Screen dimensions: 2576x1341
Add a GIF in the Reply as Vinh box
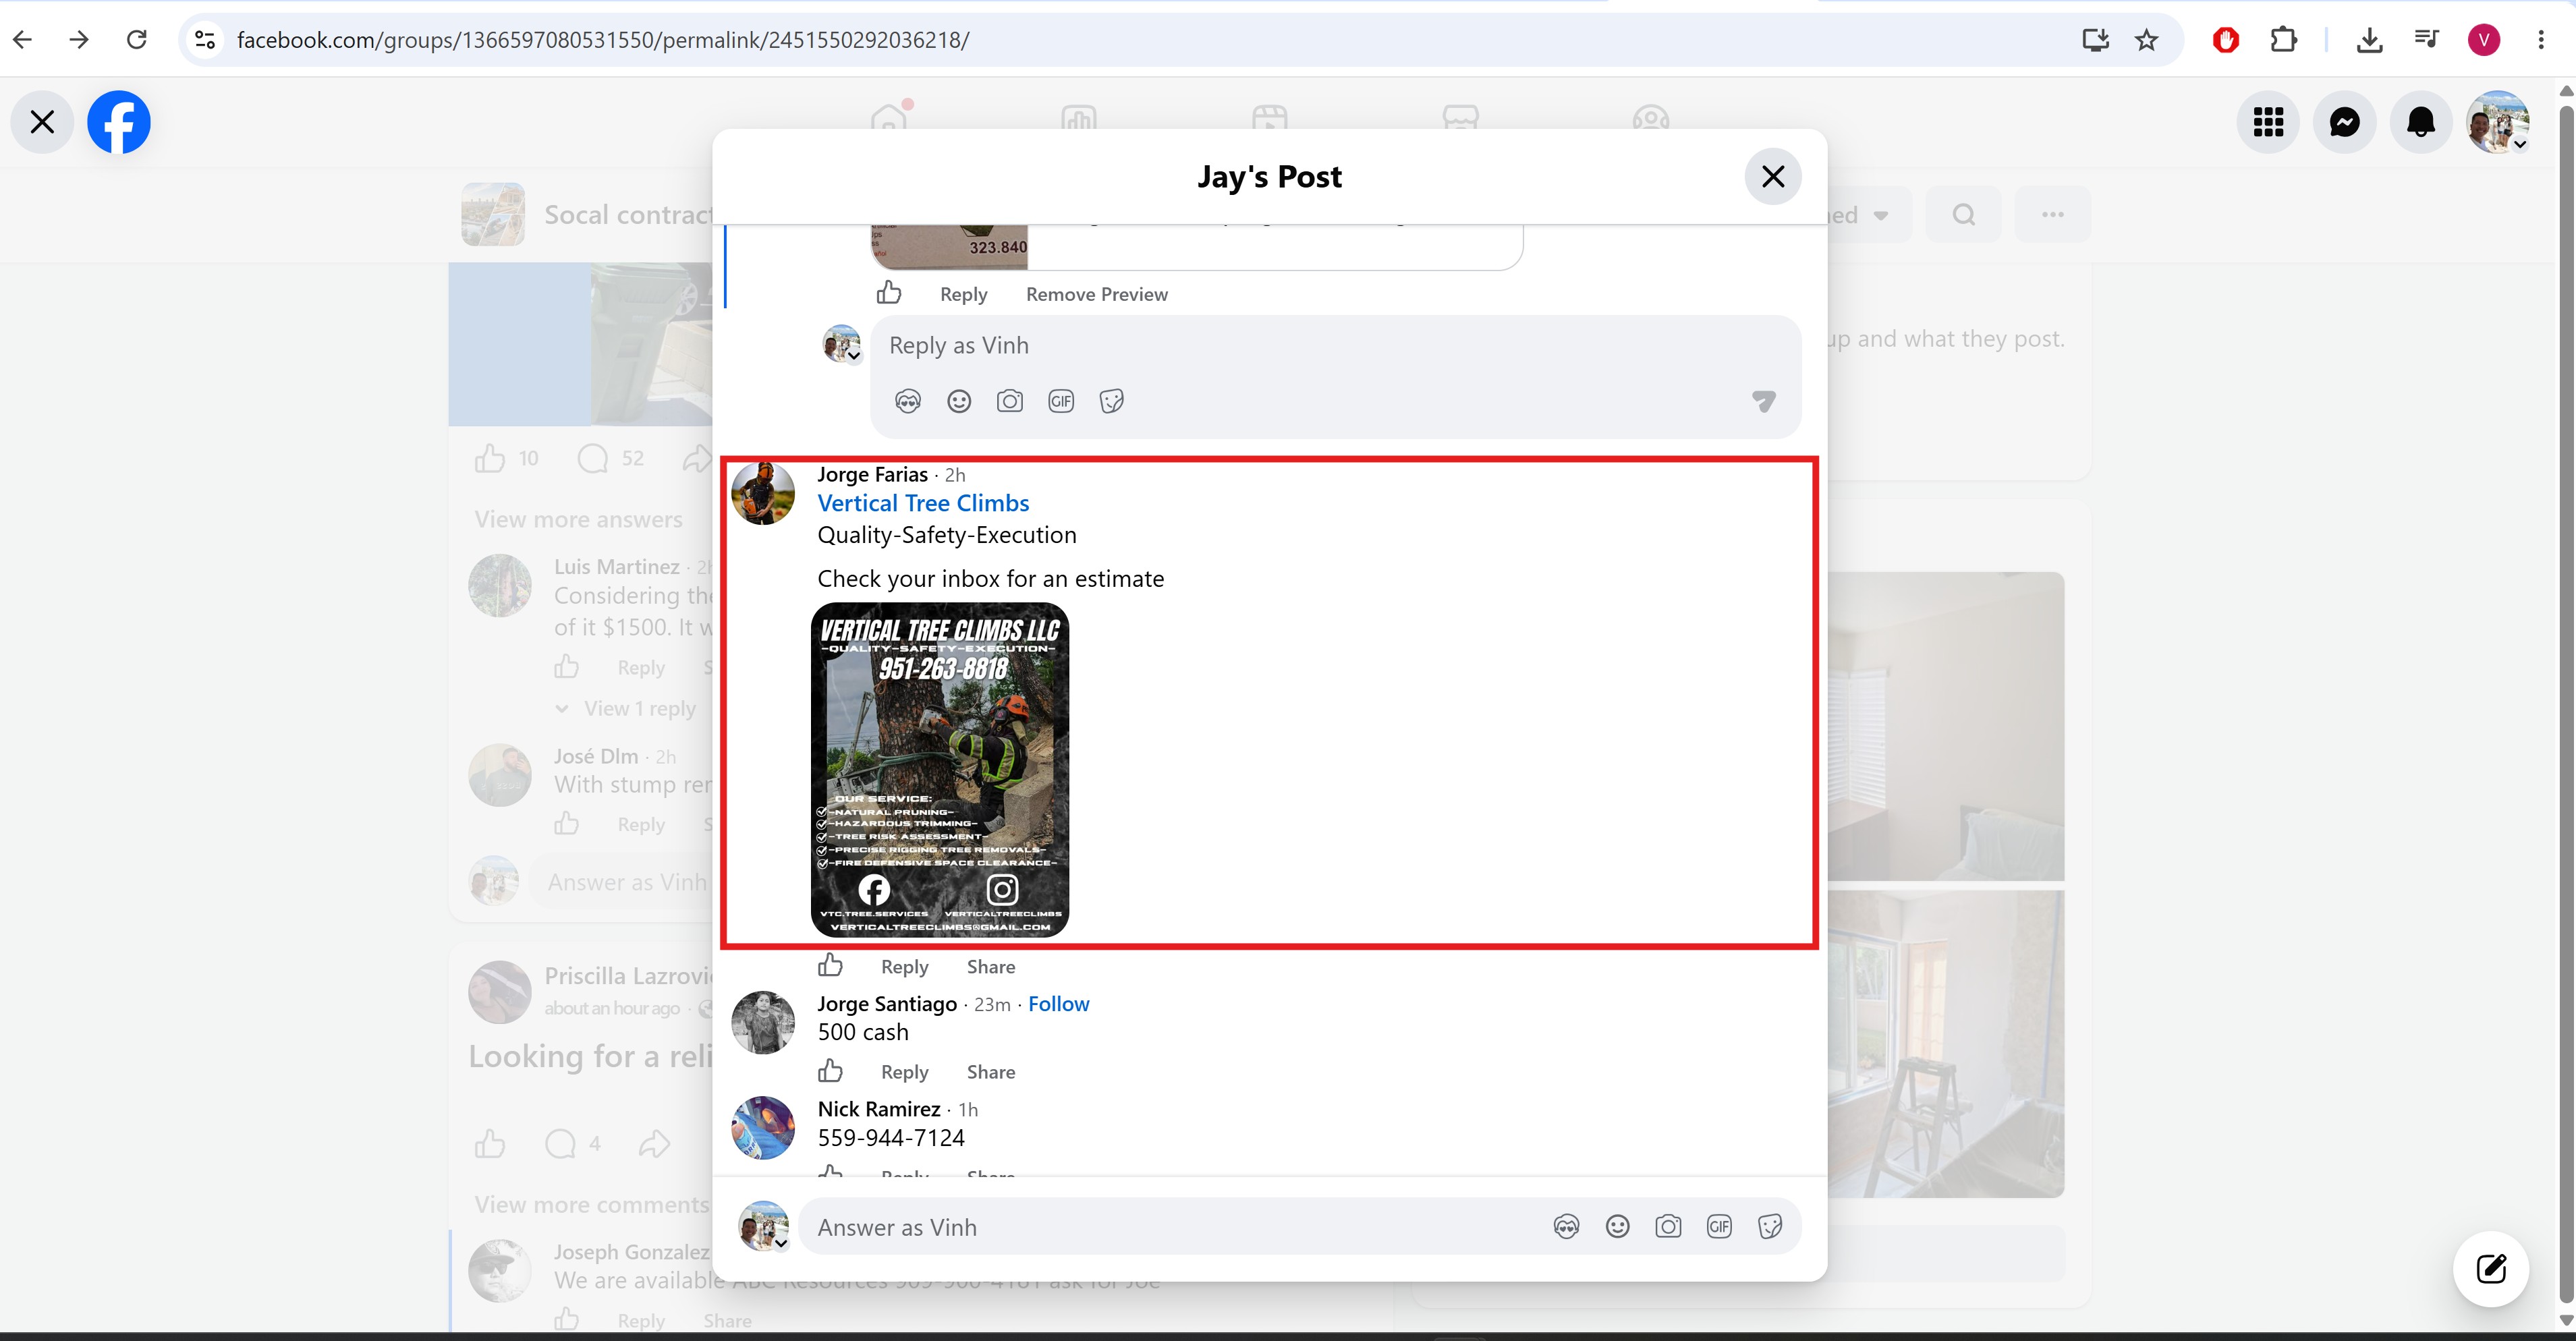click(1061, 401)
